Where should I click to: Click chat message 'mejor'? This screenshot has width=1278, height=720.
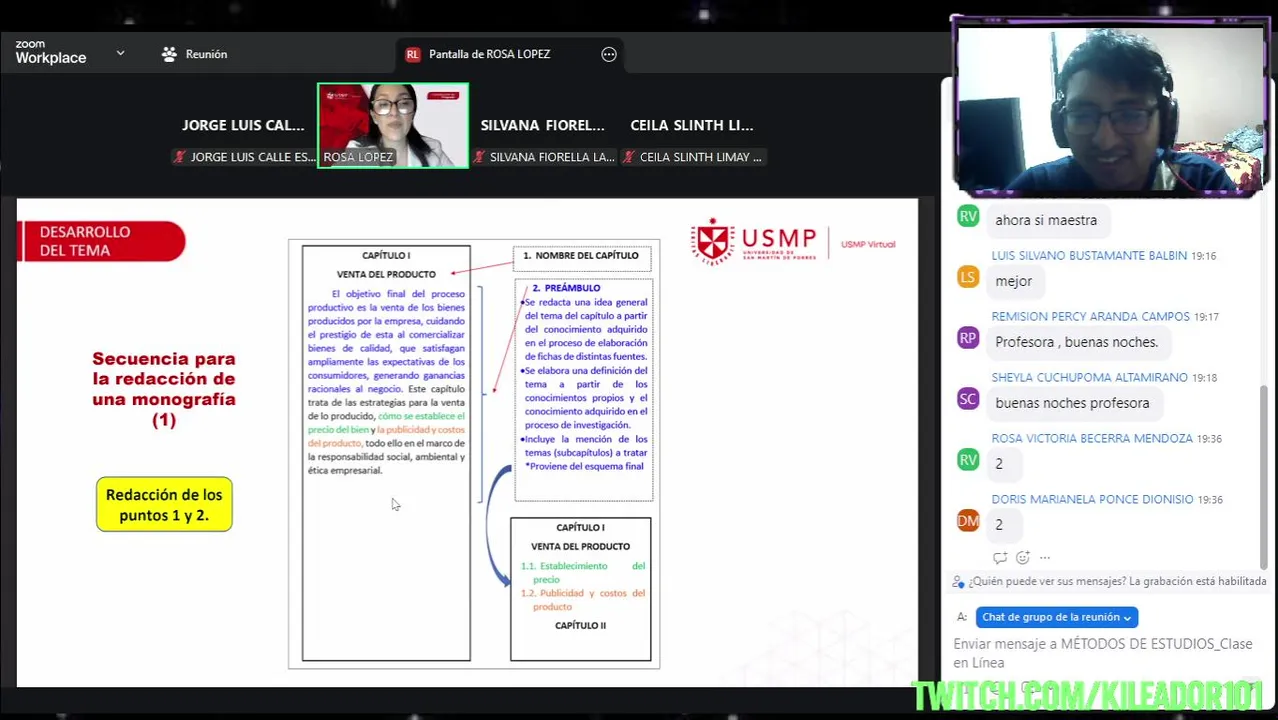1013,281
